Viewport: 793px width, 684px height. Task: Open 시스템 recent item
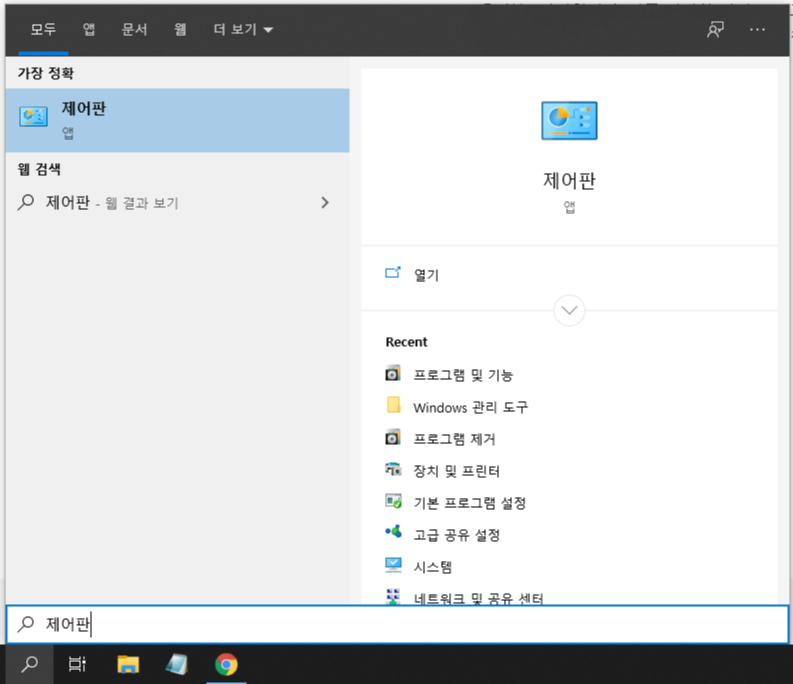point(432,567)
